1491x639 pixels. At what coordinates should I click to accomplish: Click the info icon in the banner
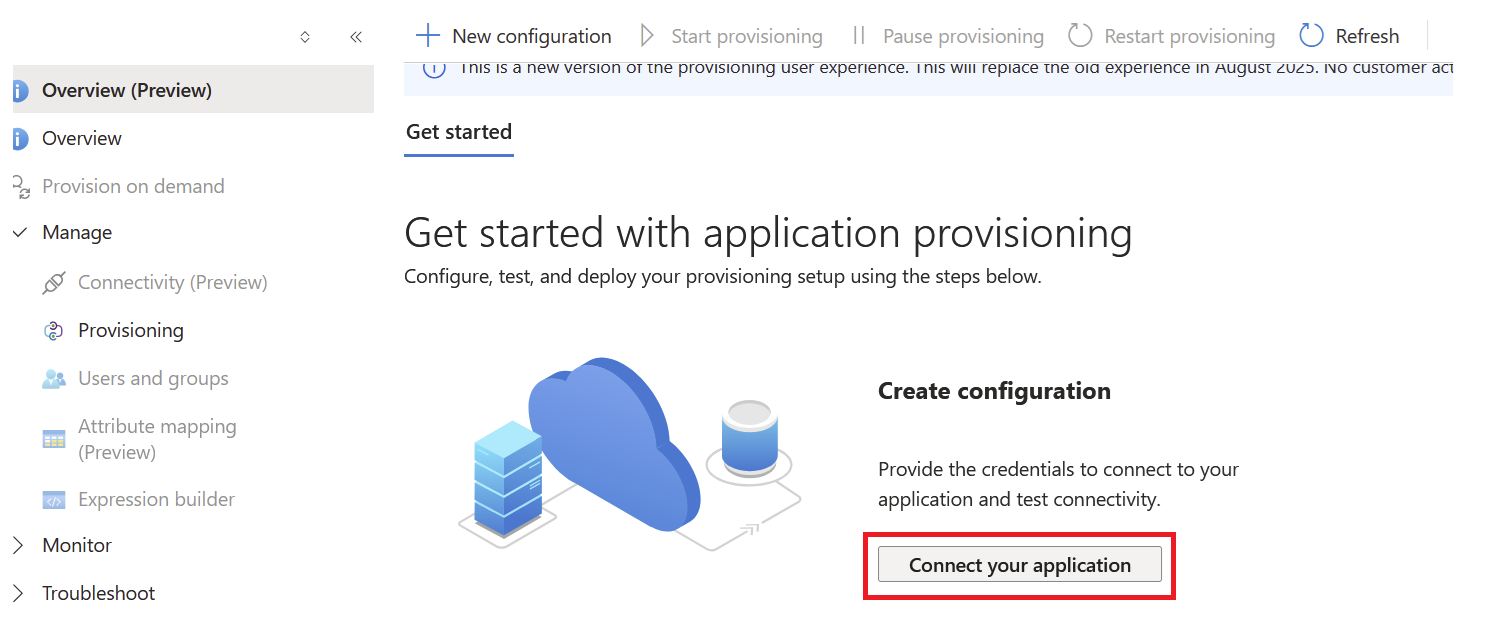pos(433,68)
